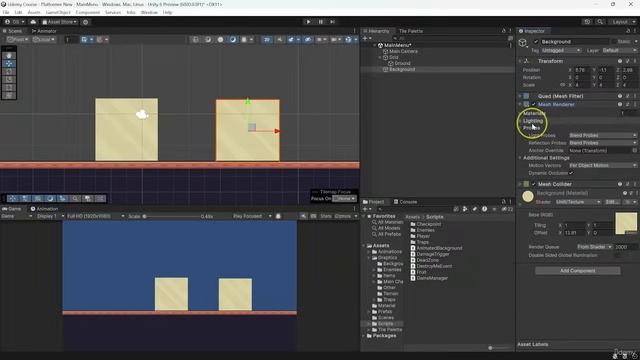The width and height of the screenshot is (640, 360).
Task: Toggle 2D view mode in Scene
Action: pos(267,40)
